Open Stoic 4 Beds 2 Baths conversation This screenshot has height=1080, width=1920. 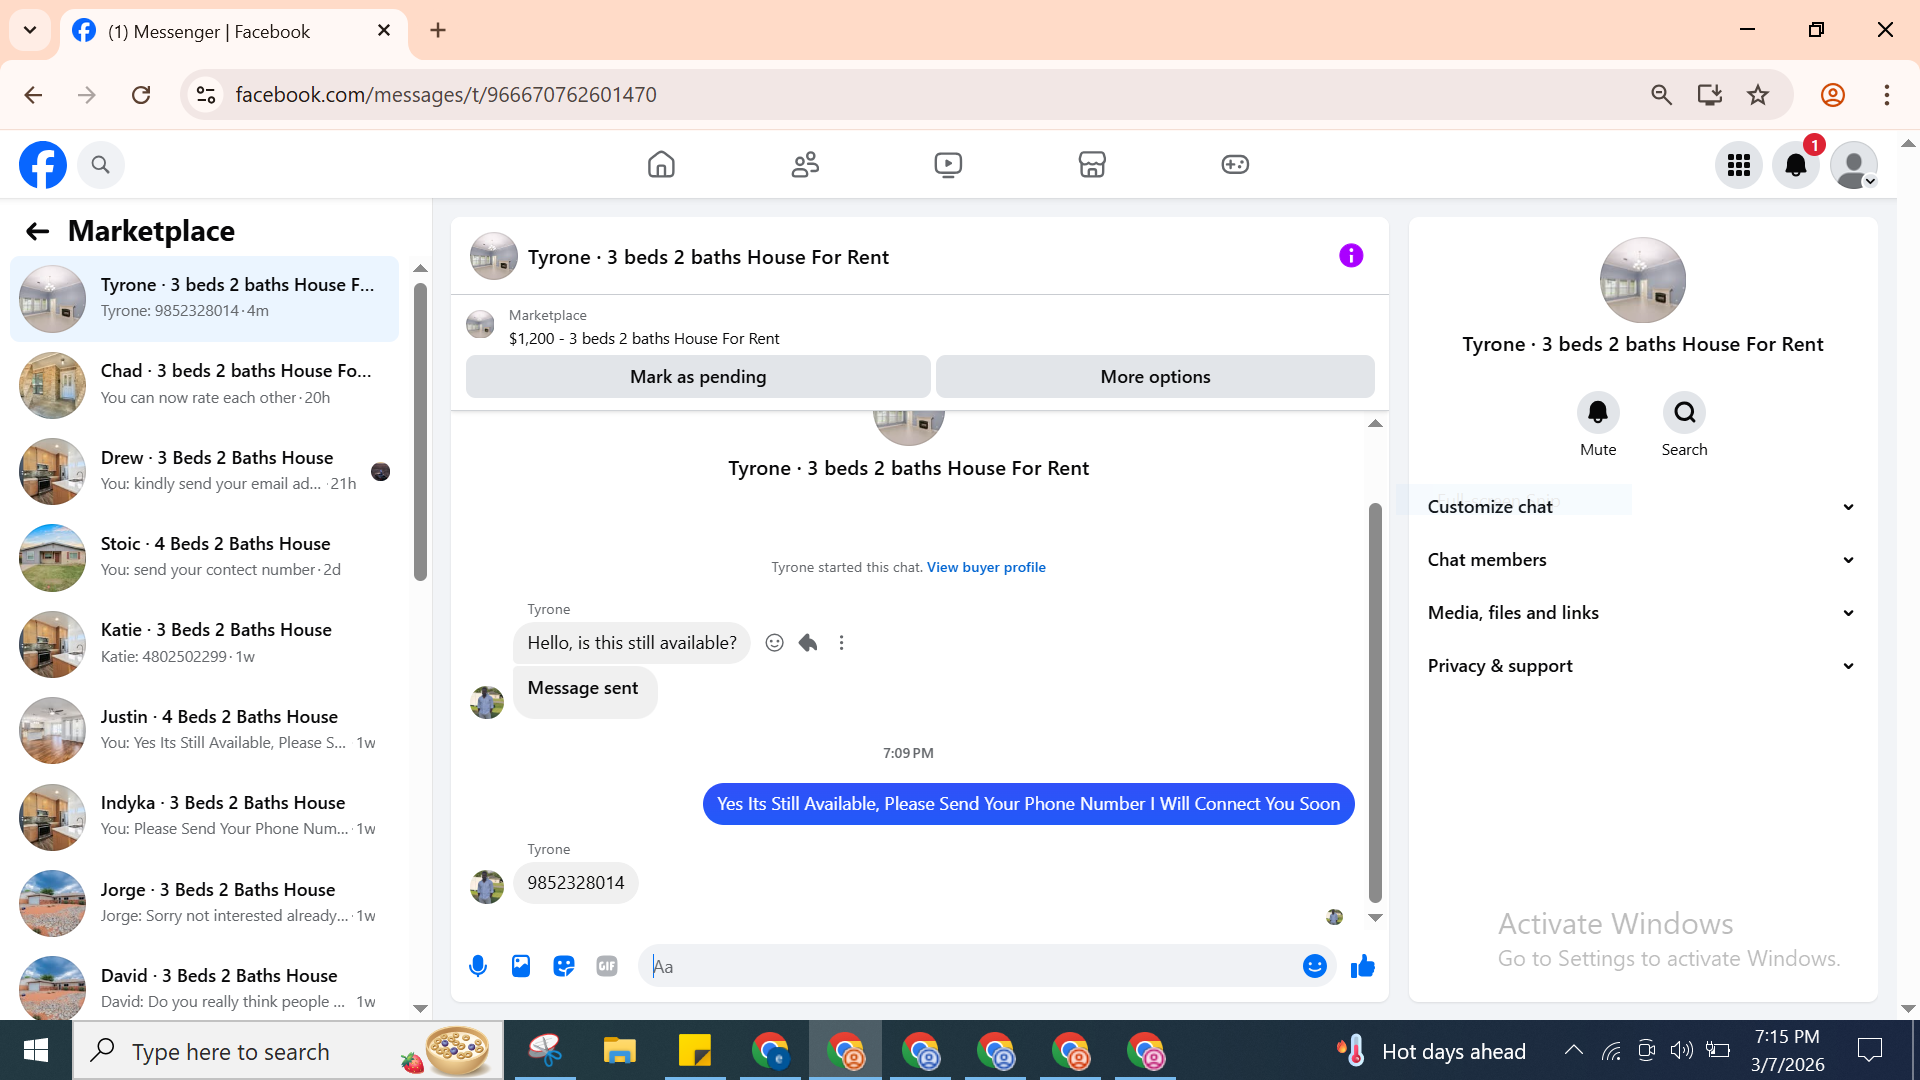click(x=204, y=557)
